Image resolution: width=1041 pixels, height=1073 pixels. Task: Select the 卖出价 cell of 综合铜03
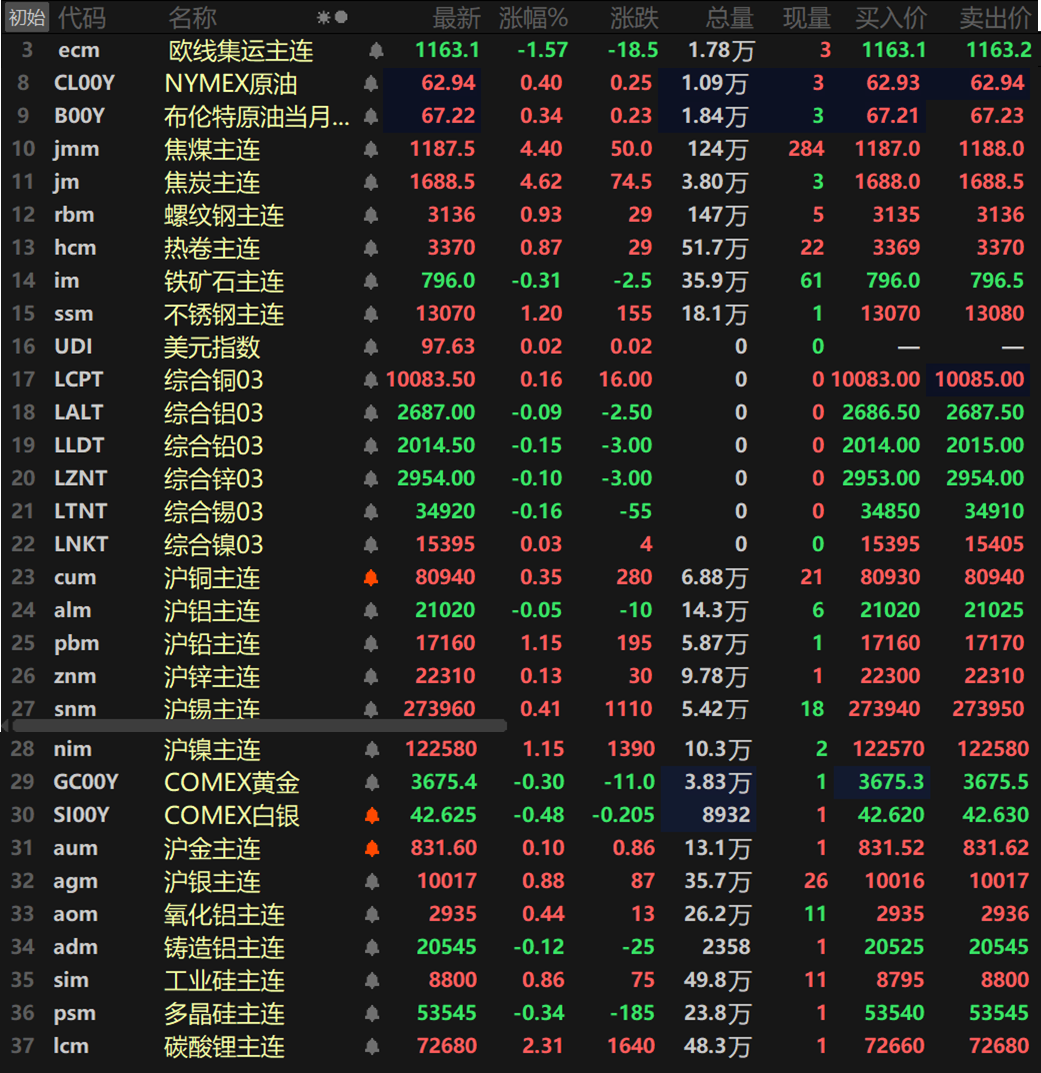coord(979,380)
